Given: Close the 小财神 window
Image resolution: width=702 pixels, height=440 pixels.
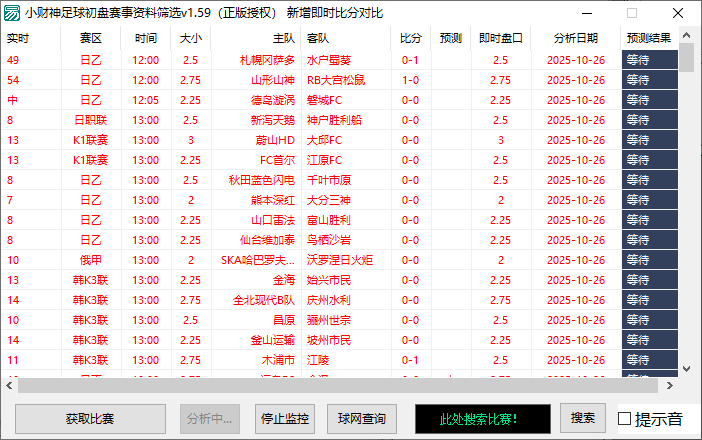Looking at the screenshot, I should click(x=677, y=13).
